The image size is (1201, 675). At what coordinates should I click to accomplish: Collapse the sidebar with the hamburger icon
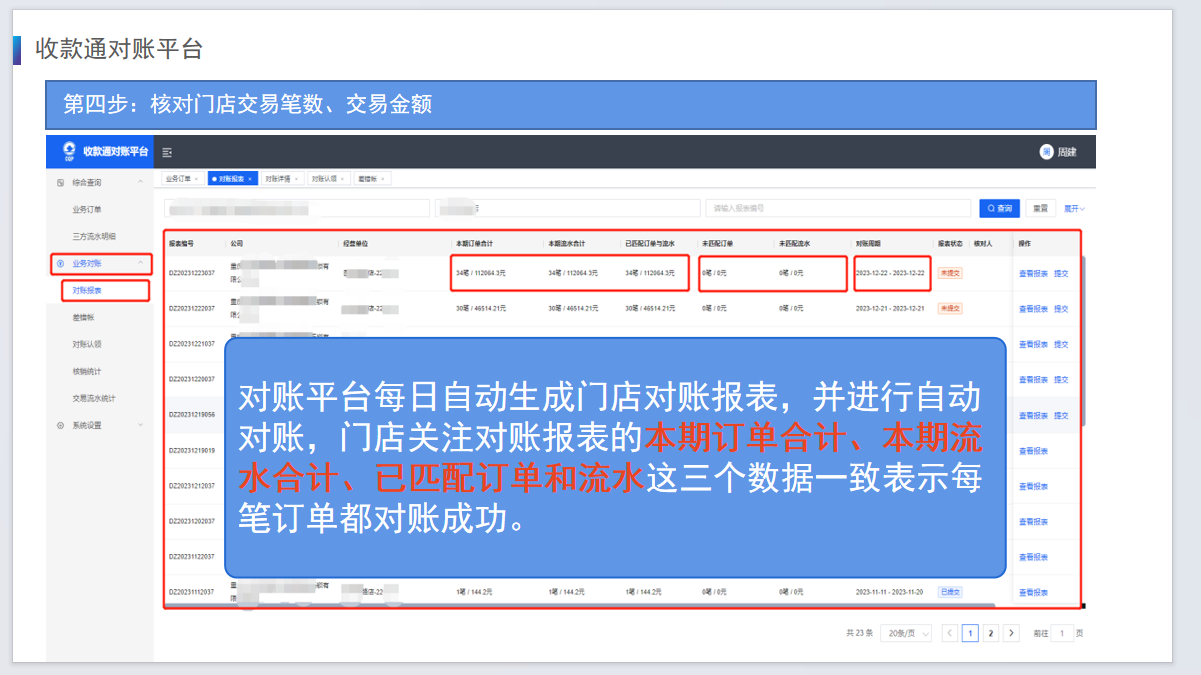(167, 152)
